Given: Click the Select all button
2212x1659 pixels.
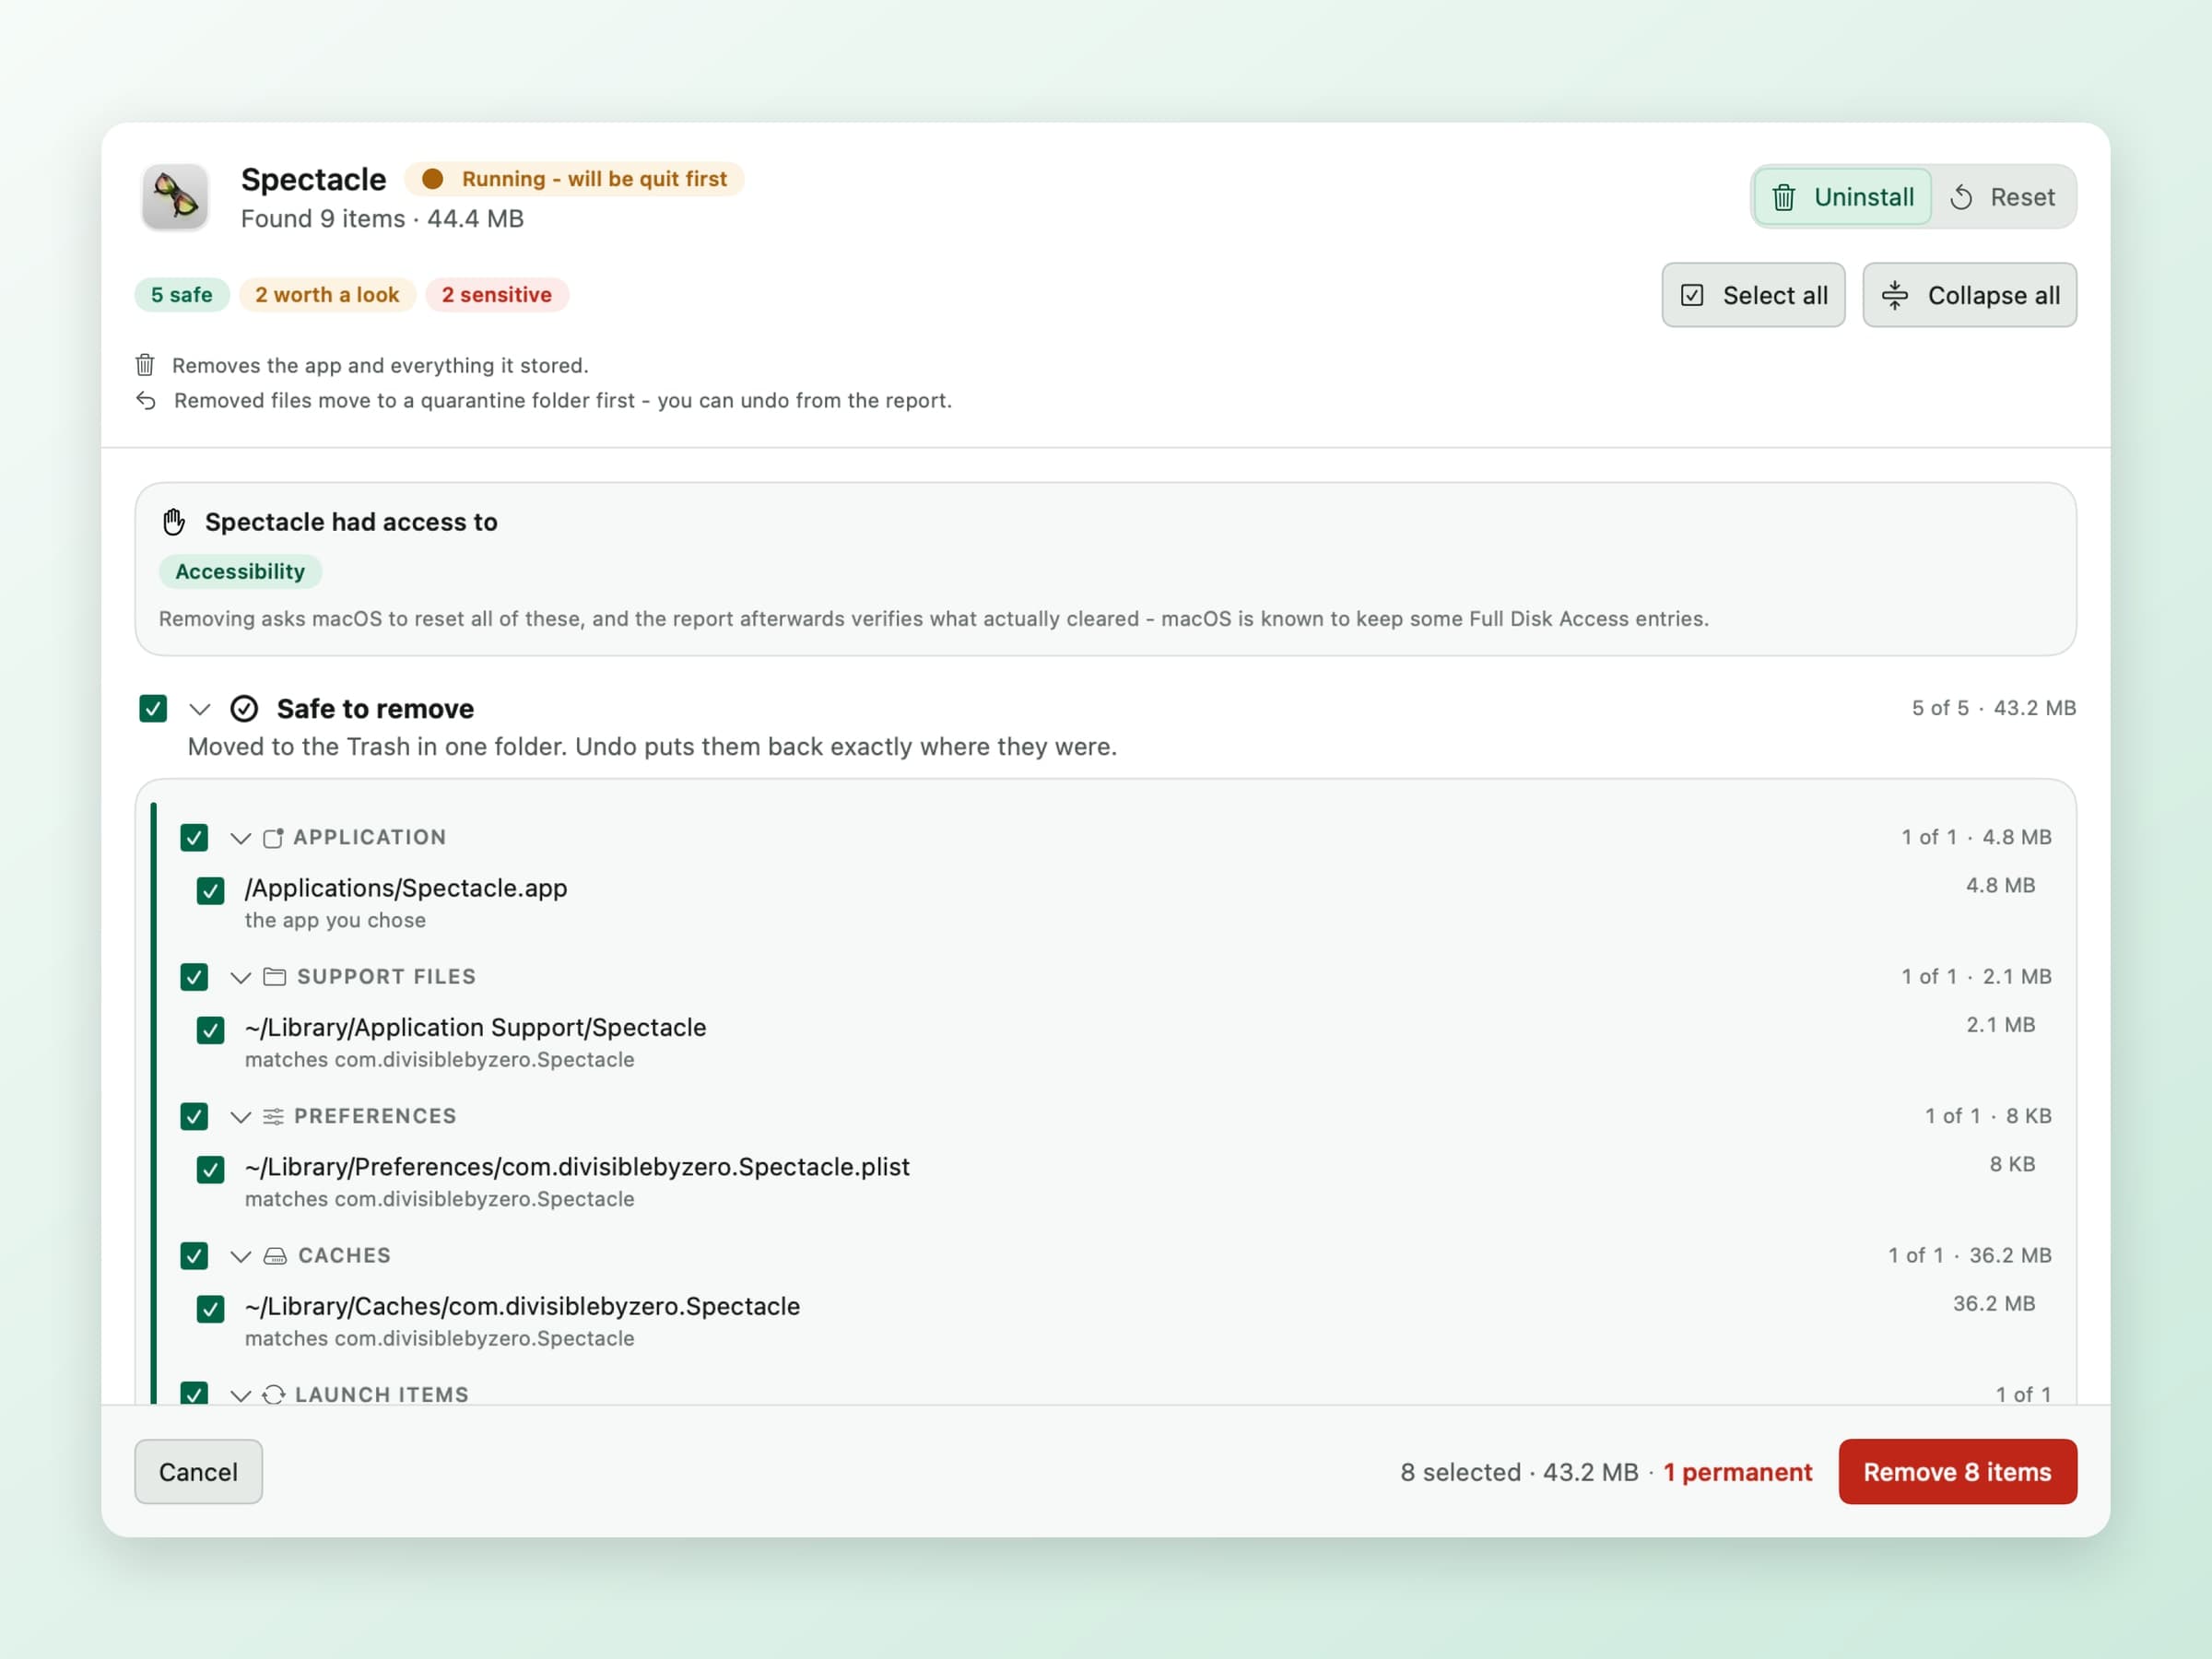Looking at the screenshot, I should (1753, 295).
